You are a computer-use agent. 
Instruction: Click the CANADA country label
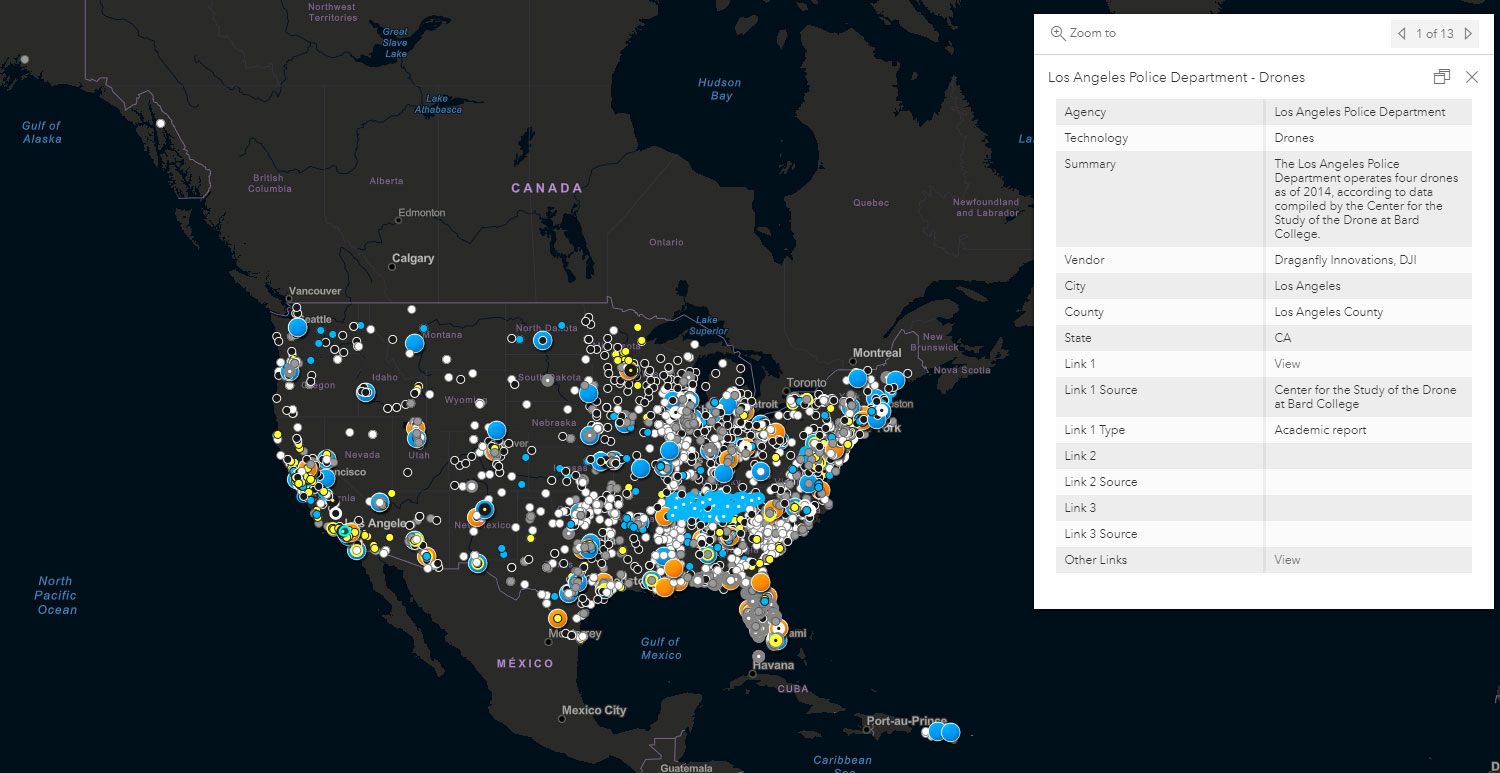point(546,188)
